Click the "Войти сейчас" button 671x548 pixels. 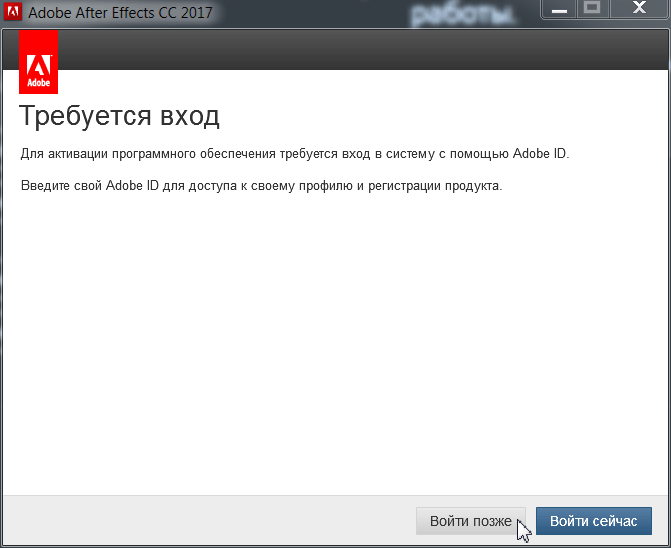click(594, 521)
